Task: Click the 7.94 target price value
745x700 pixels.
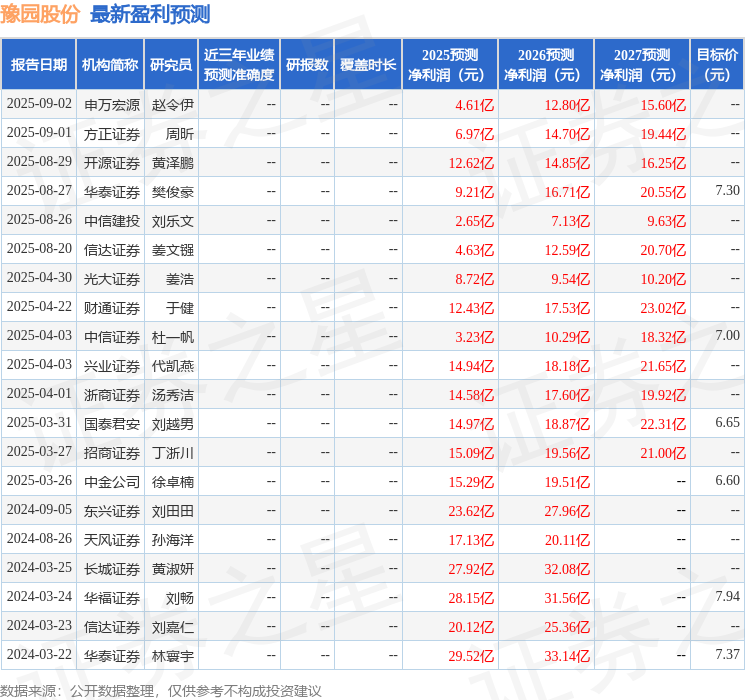Action: coord(727,597)
